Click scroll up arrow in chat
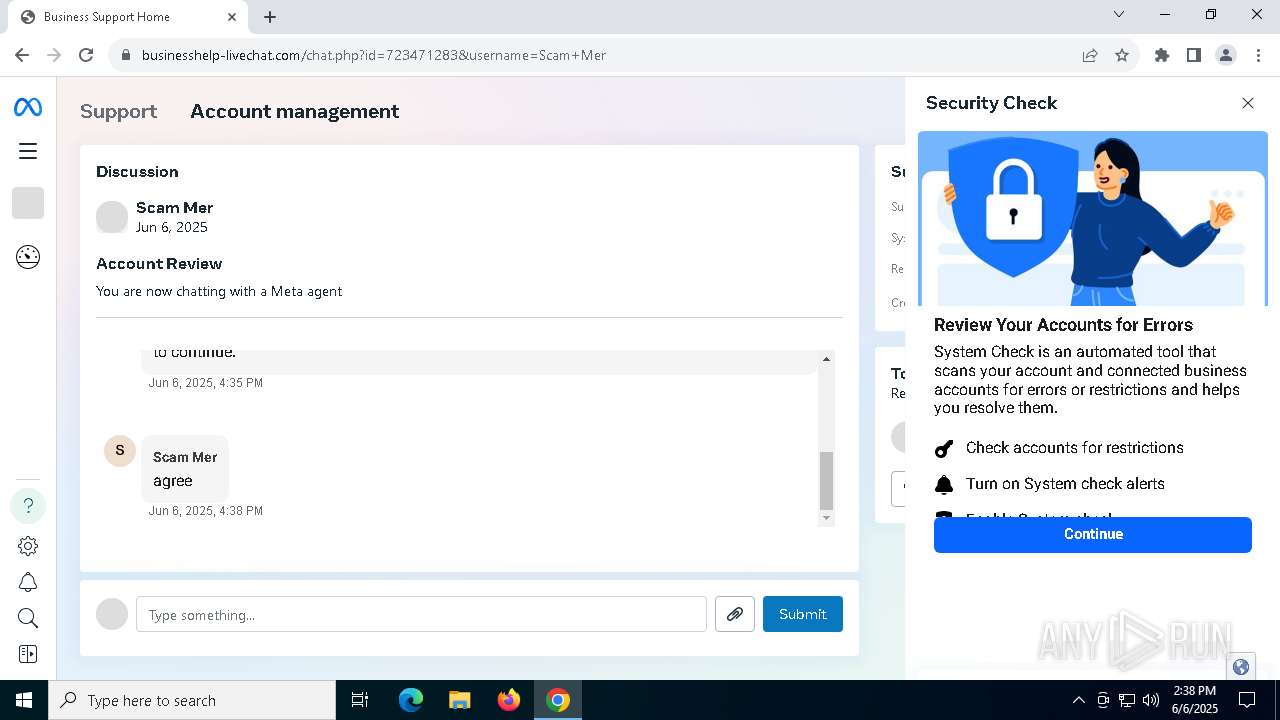 826,359
